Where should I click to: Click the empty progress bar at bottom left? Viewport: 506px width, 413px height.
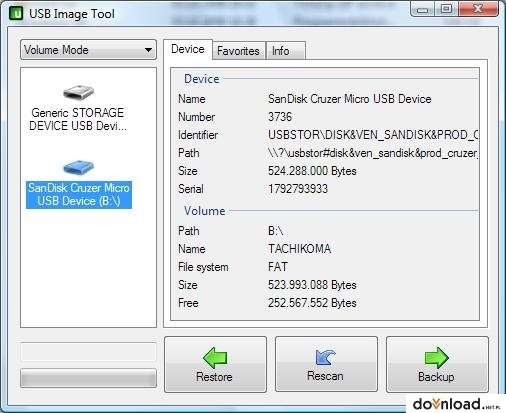tap(88, 378)
